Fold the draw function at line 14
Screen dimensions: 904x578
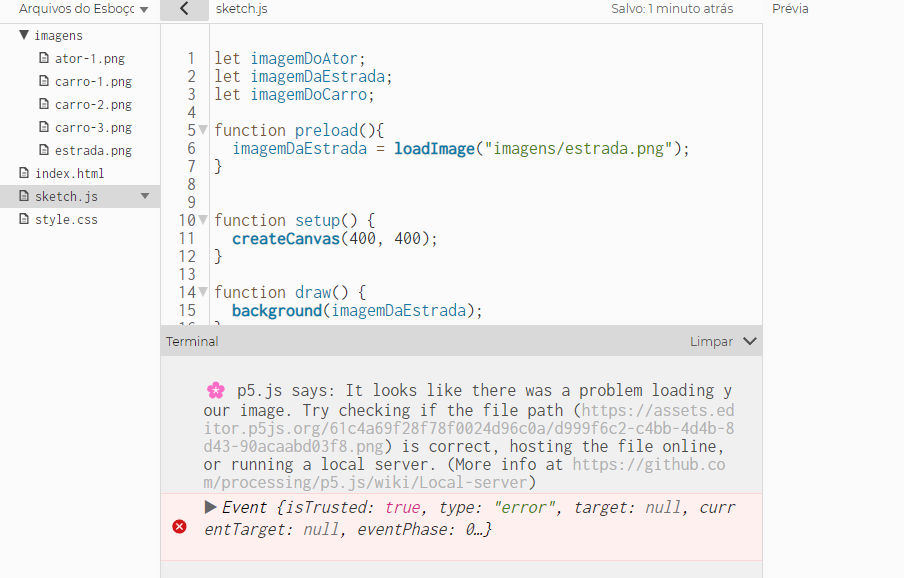click(x=203, y=292)
